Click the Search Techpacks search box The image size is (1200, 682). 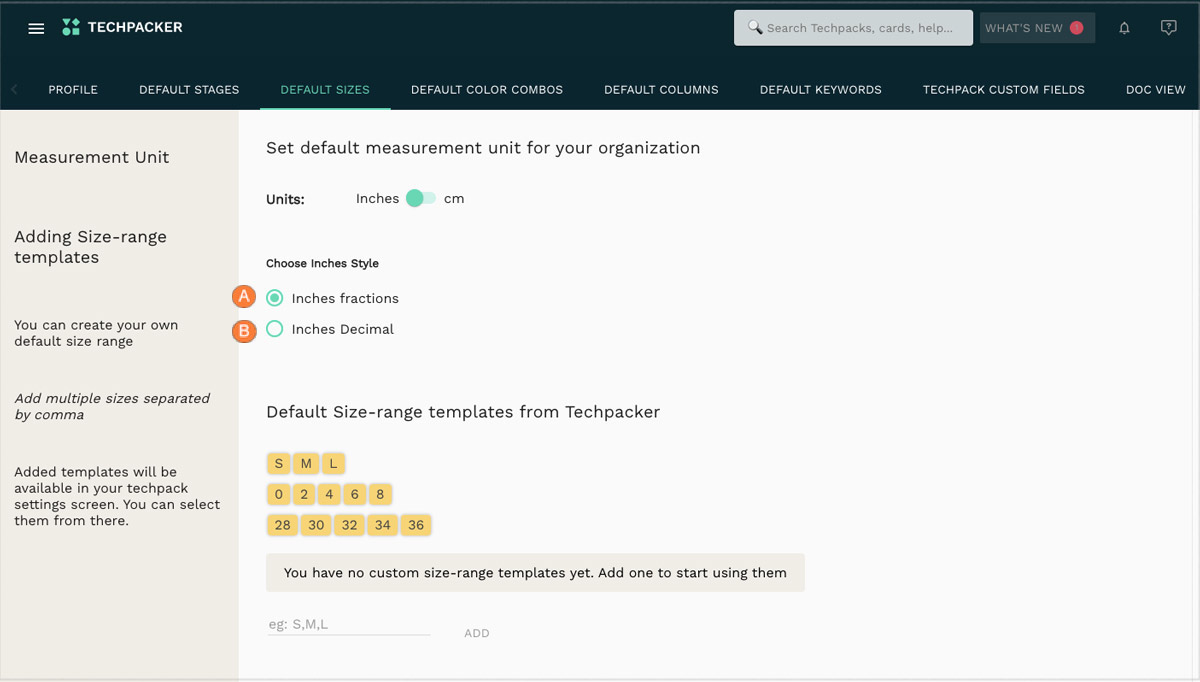(860, 28)
